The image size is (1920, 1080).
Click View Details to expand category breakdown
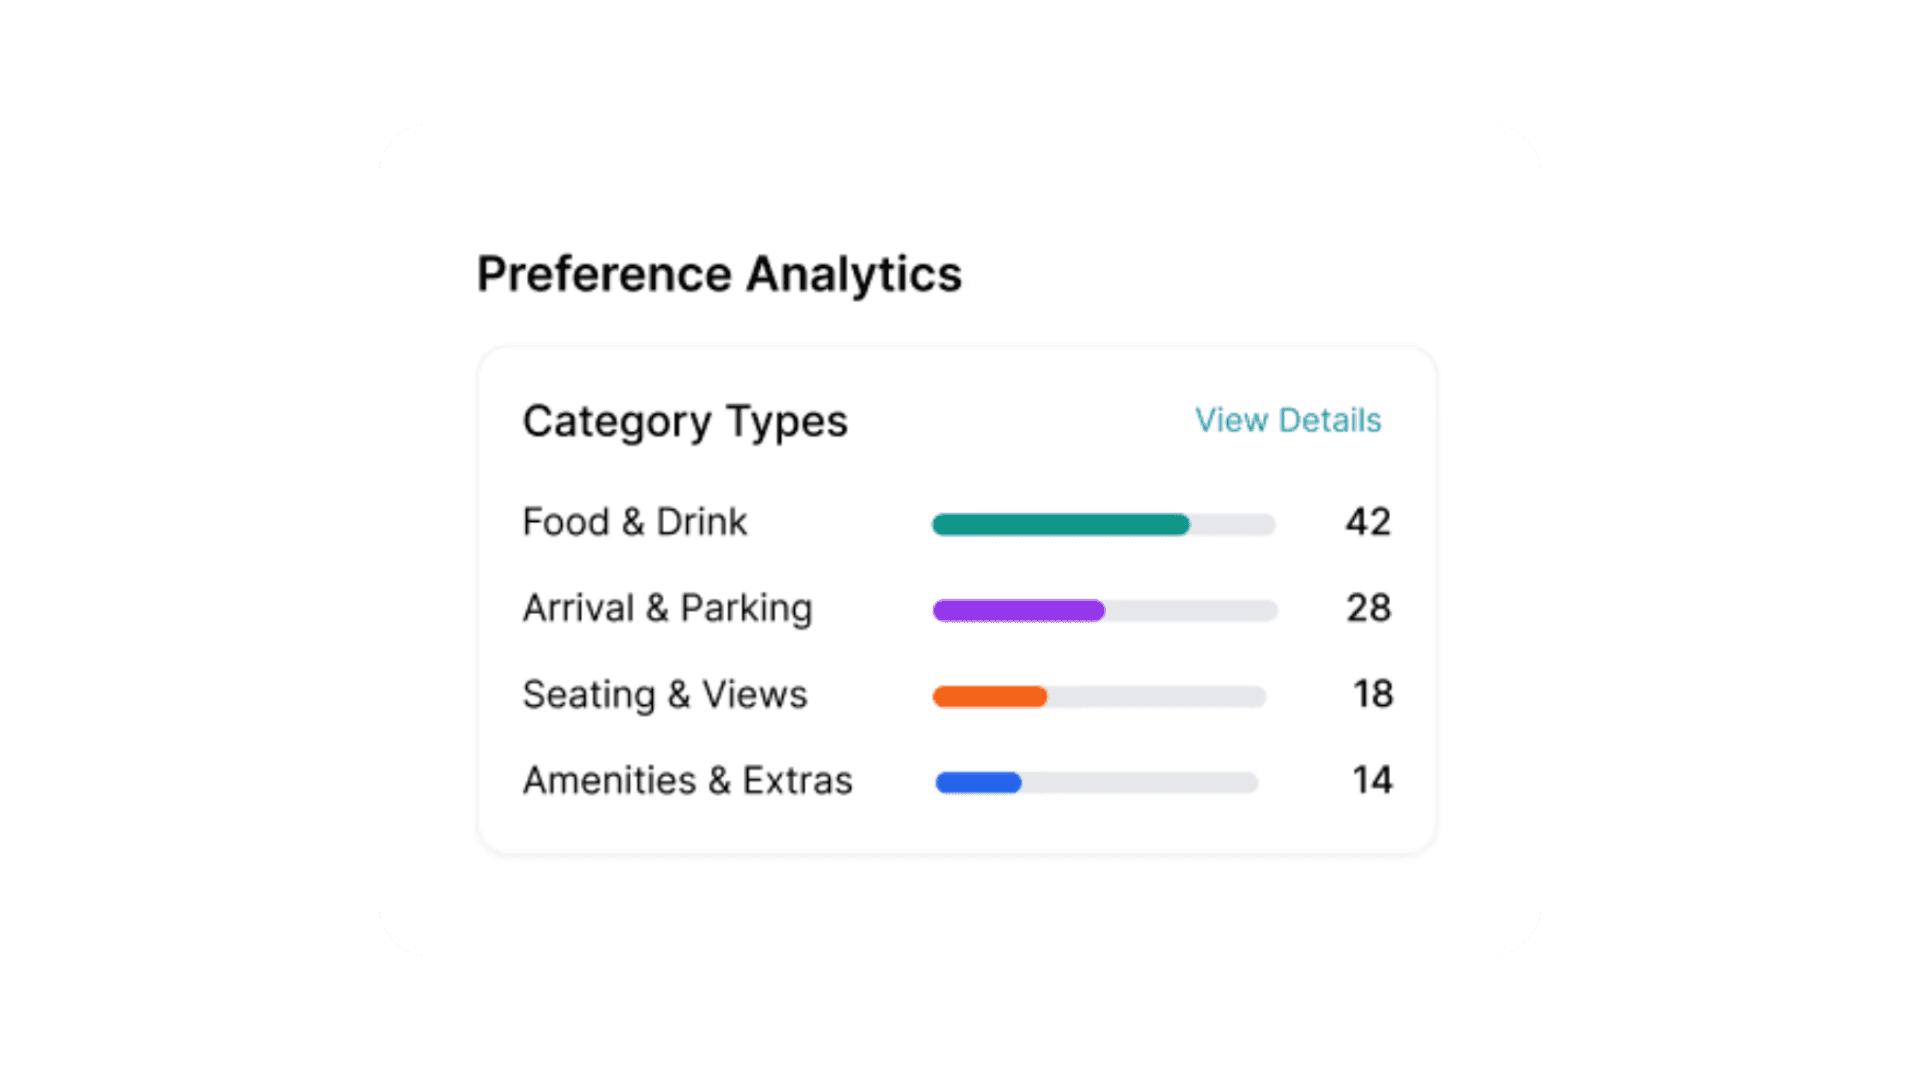click(1287, 420)
